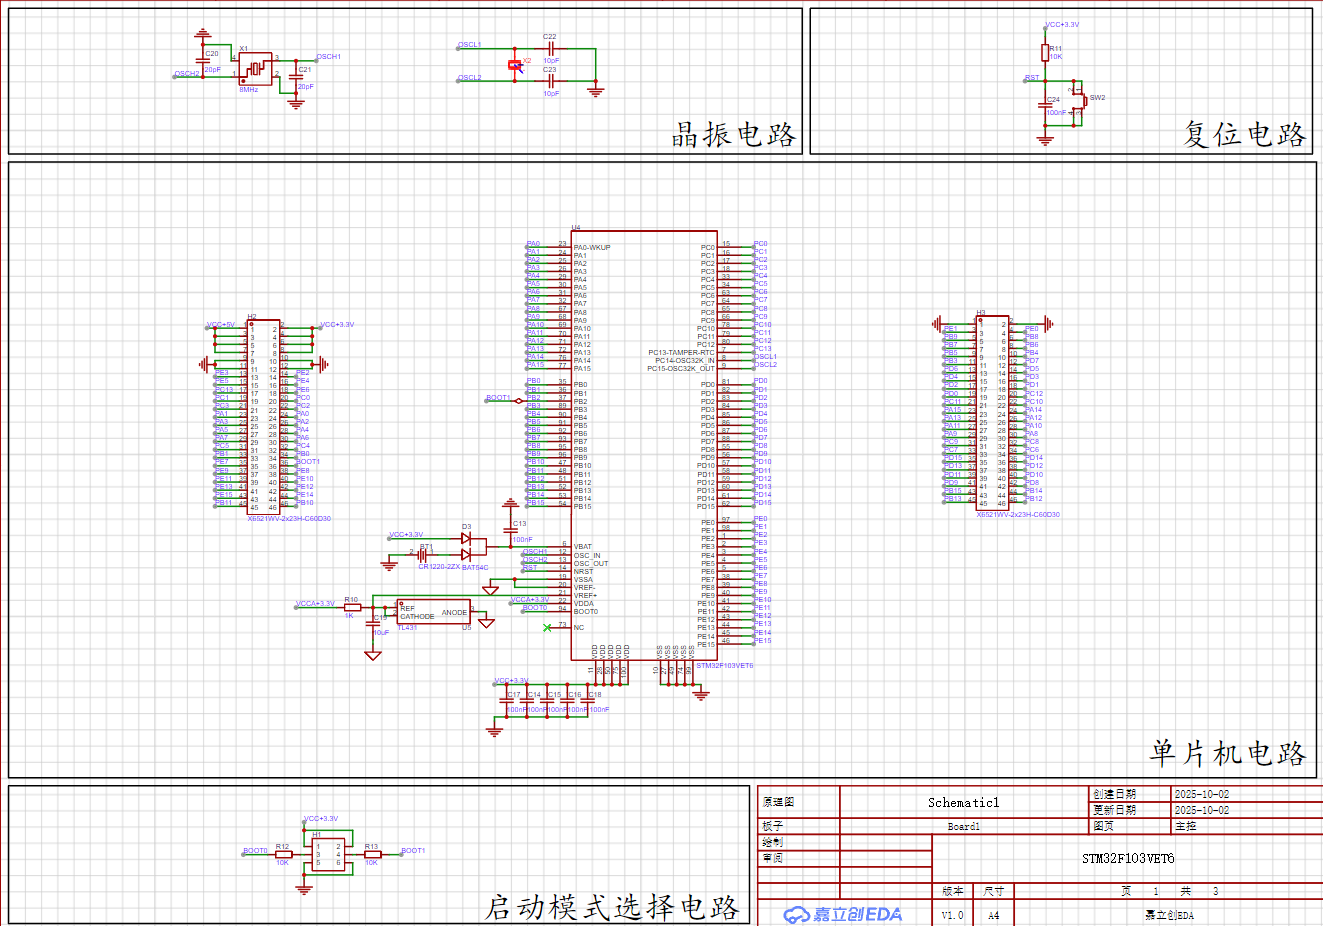
Task: Select decoupling capacitor C17
Action: click(505, 701)
